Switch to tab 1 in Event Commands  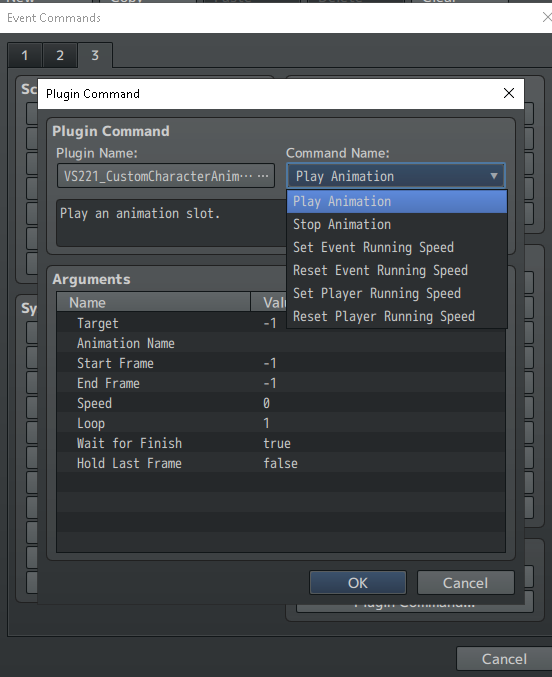(25, 55)
